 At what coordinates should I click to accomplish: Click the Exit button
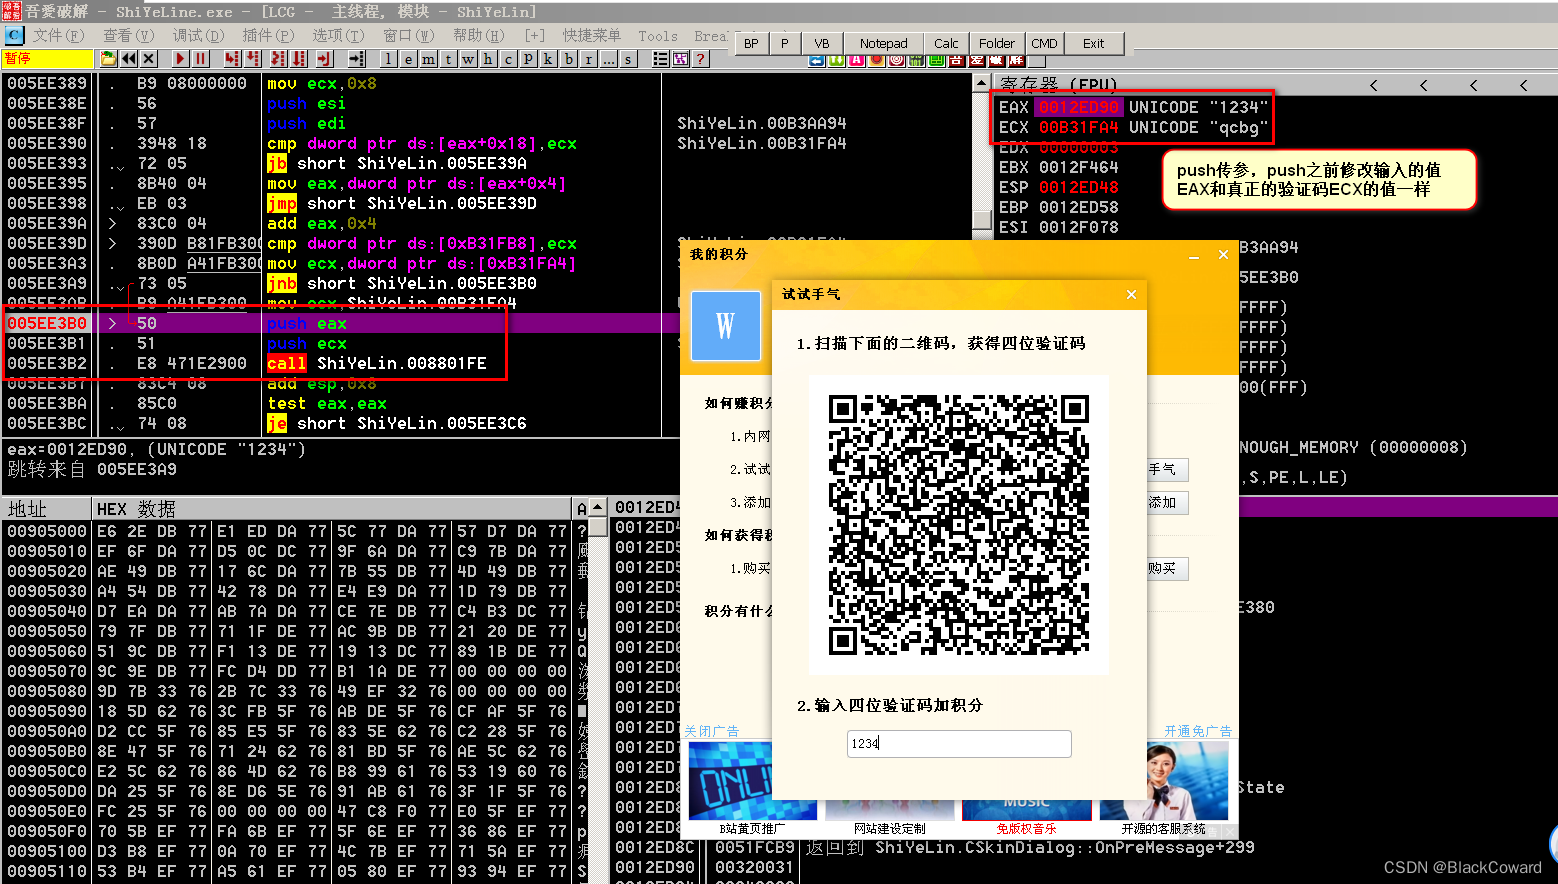coord(1094,43)
